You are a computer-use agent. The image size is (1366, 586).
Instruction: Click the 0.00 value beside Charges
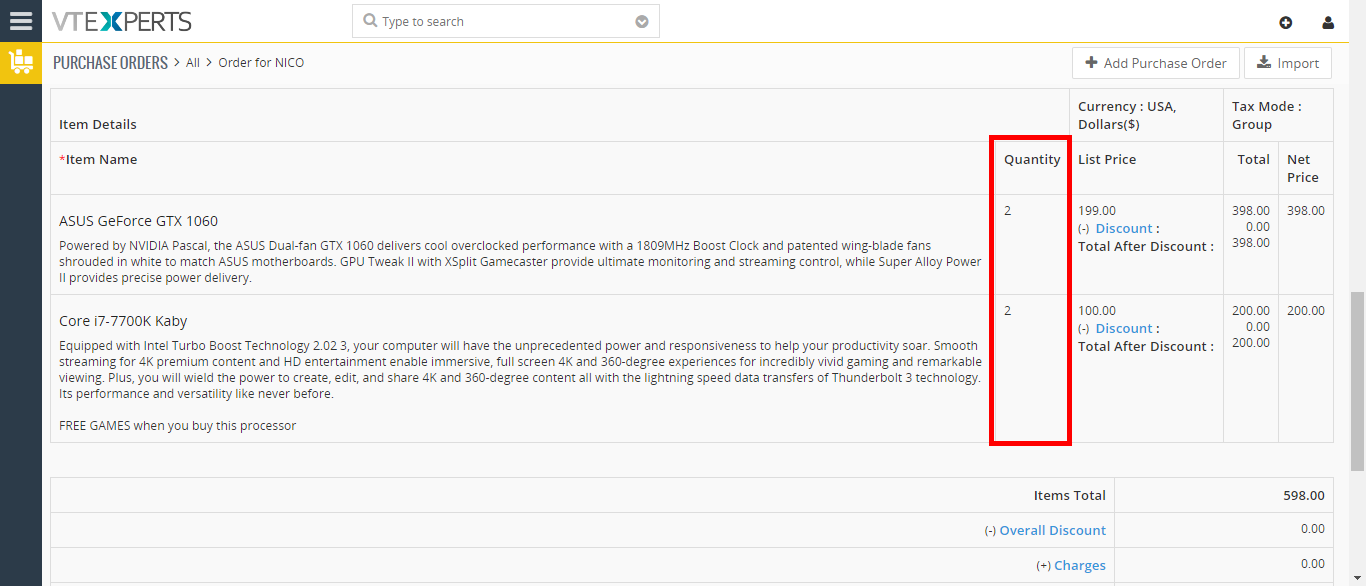click(1313, 564)
